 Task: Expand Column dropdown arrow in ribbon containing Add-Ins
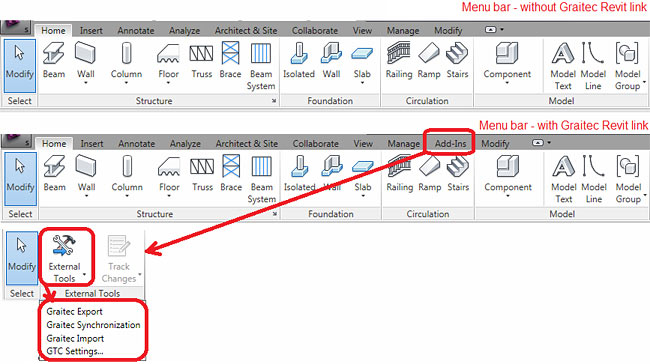[127, 196]
